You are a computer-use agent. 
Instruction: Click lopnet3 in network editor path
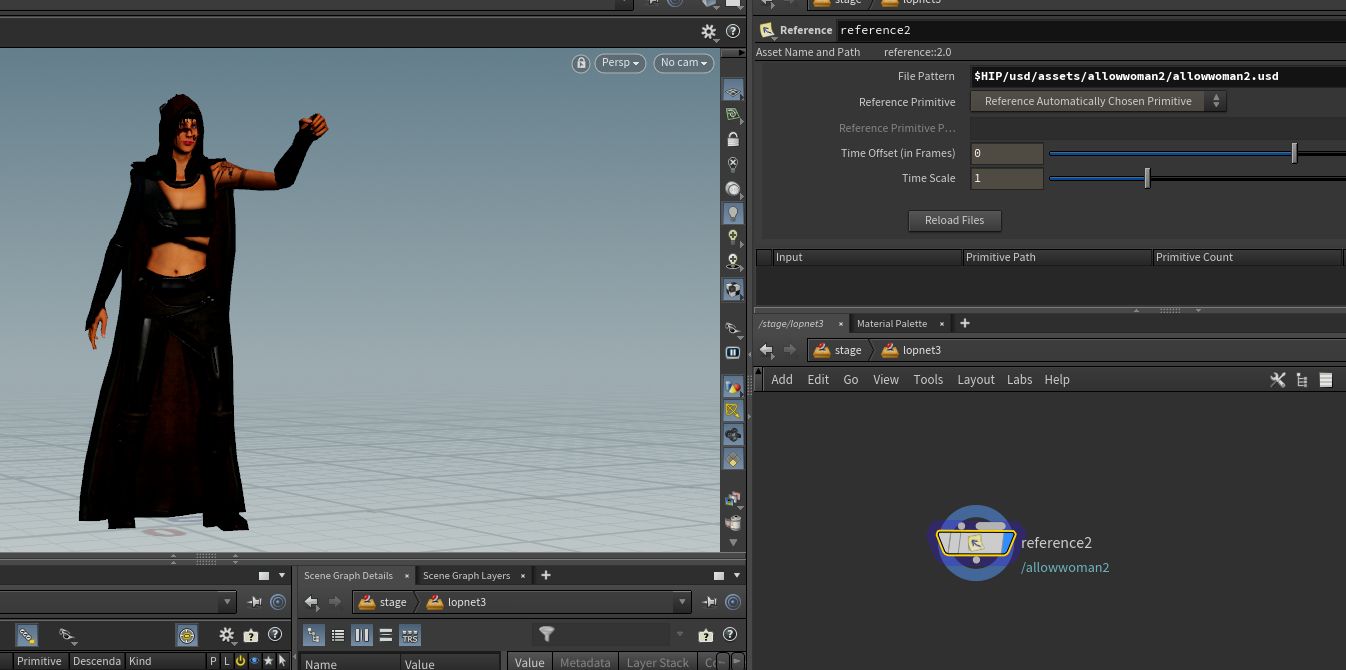point(912,350)
